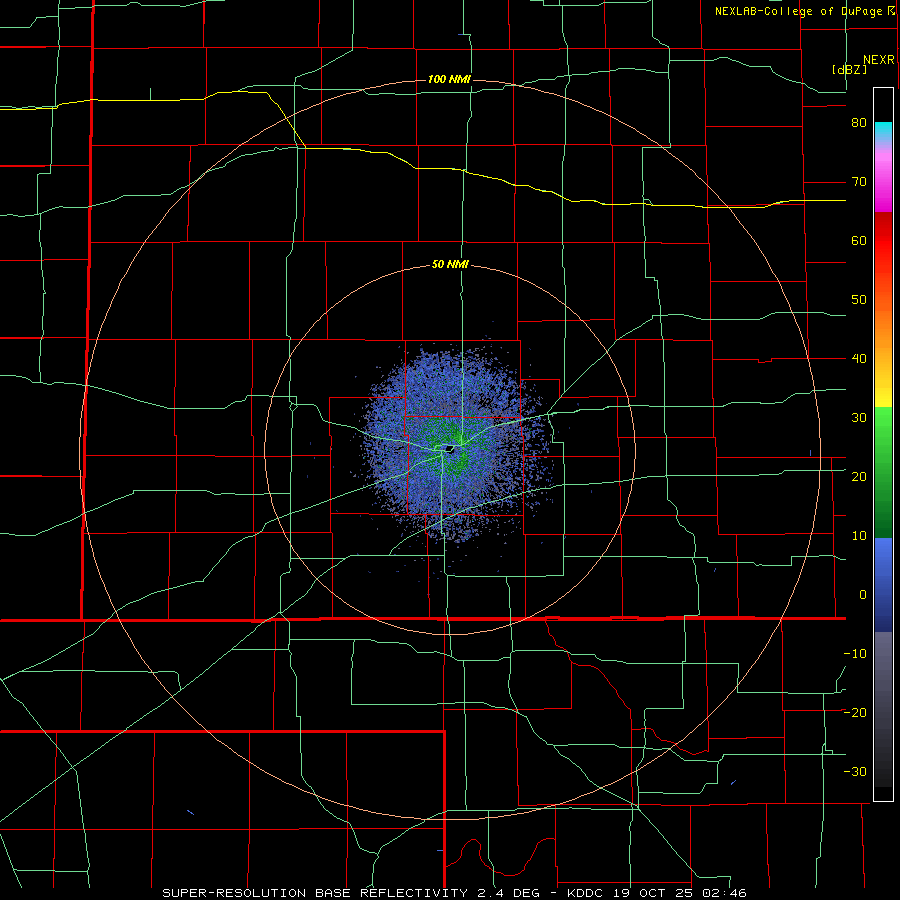Click the -30 dBZ scale value
Viewport: 900px width, 900px height.
pos(855,772)
